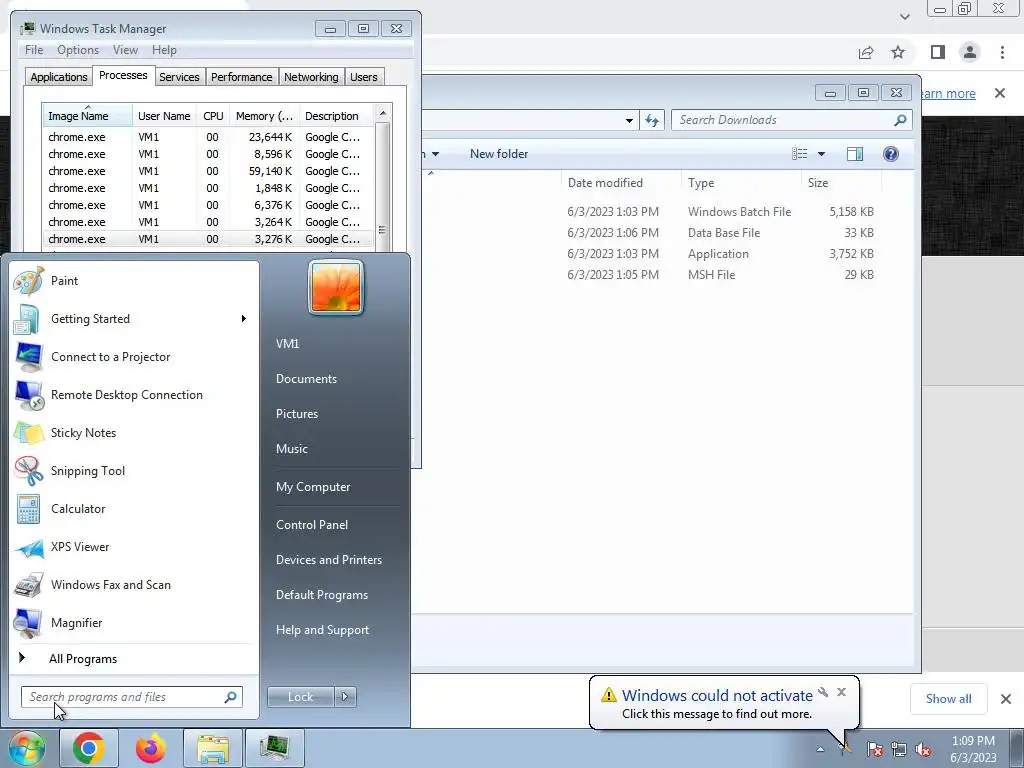Open Task Manager File menu
1024x768 pixels.
pyautogui.click(x=34, y=50)
